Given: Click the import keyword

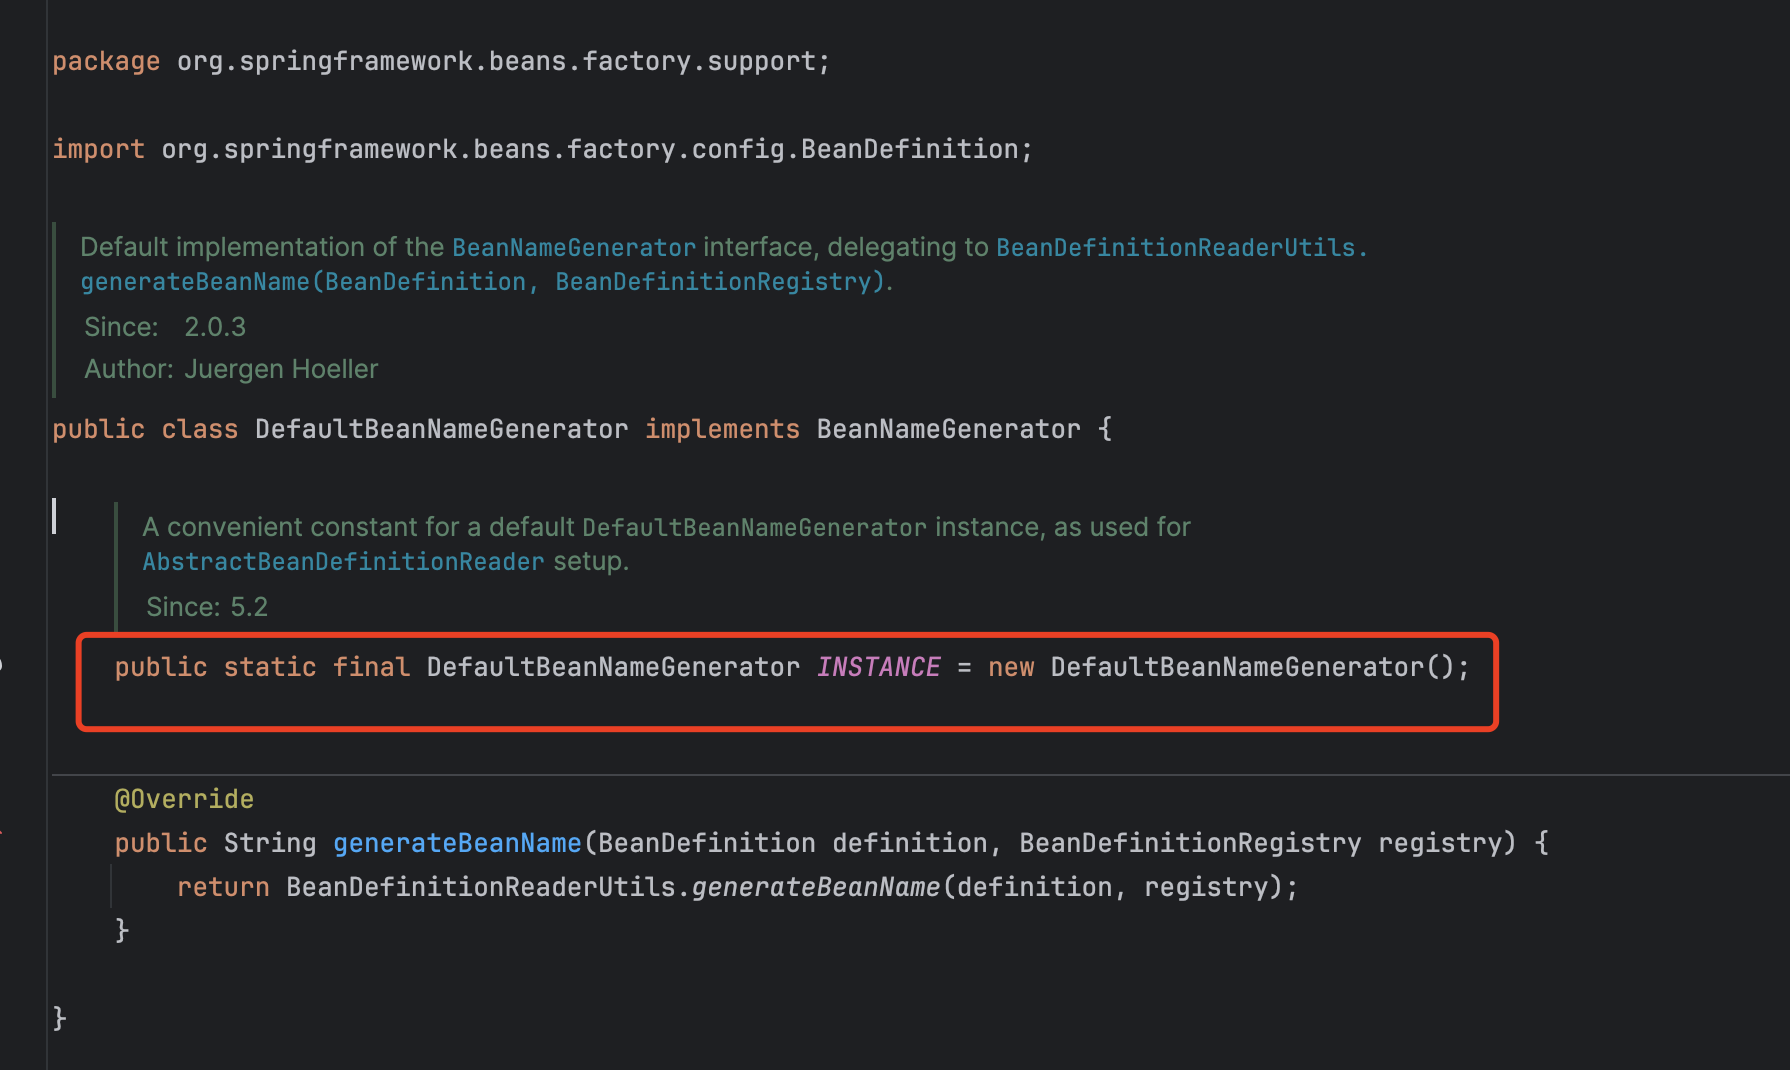Looking at the screenshot, I should click(x=98, y=149).
